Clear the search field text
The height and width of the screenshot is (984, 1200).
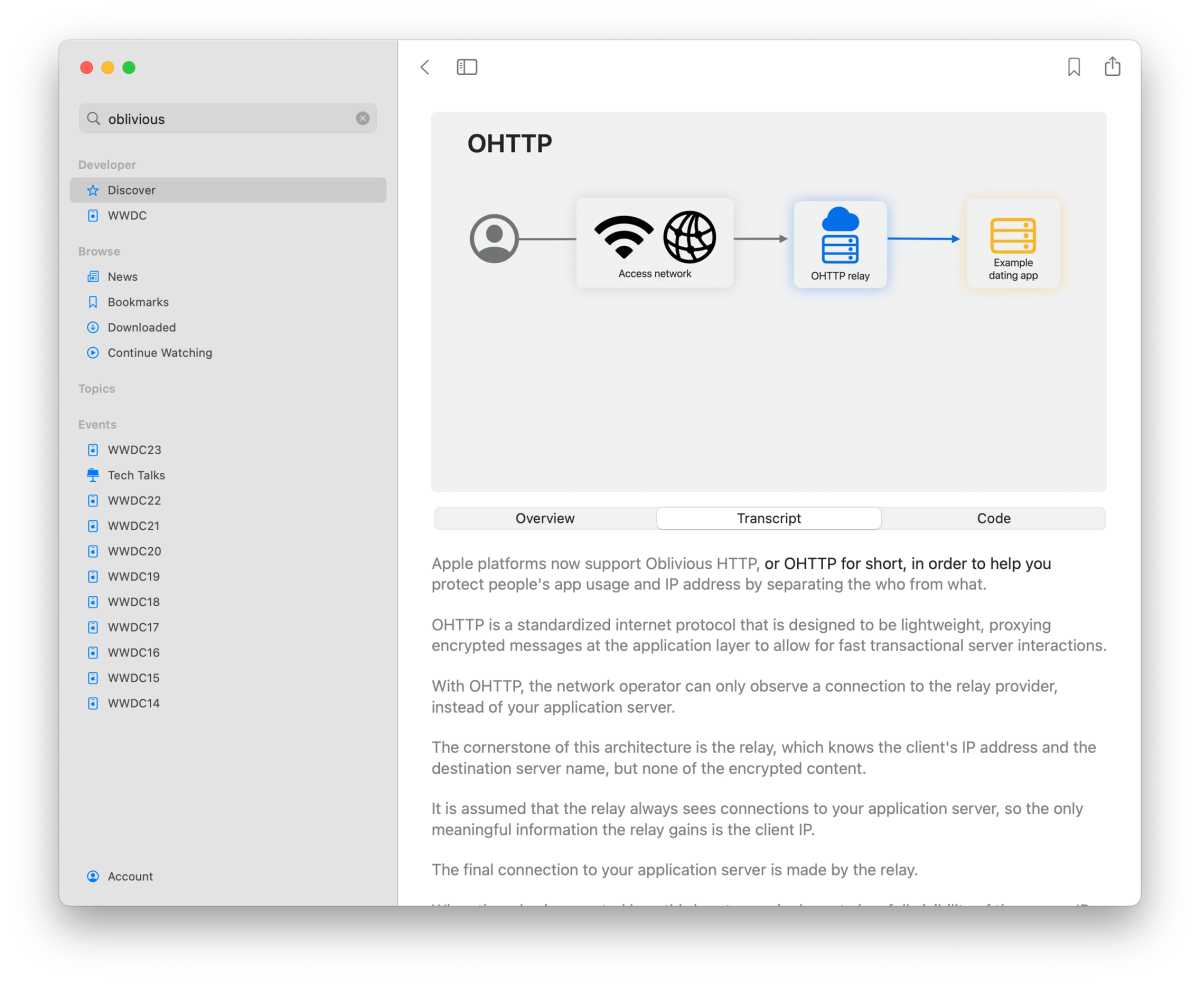tap(362, 118)
